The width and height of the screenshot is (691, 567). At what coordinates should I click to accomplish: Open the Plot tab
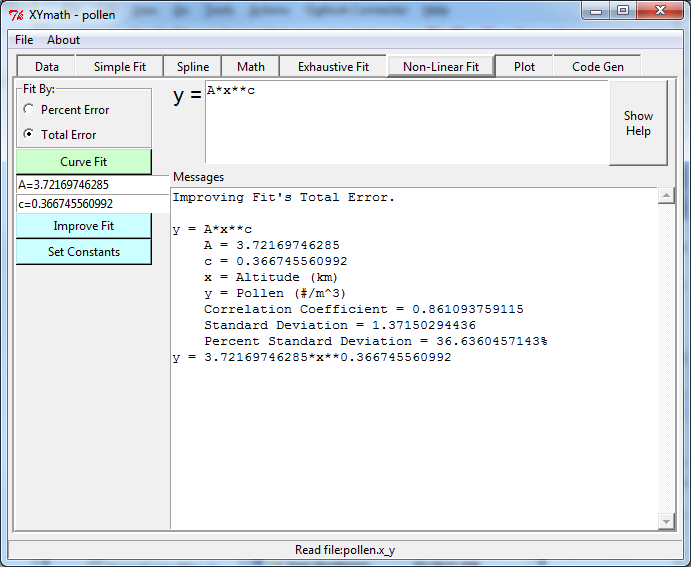coord(524,67)
